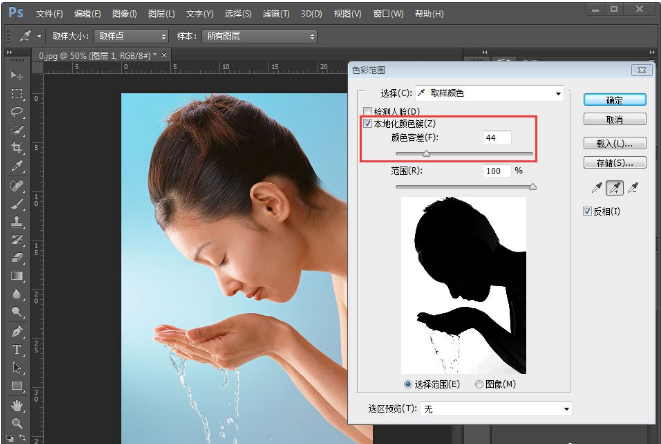Select the History Brush tool
Image resolution: width=661 pixels, height=444 pixels.
click(x=17, y=240)
